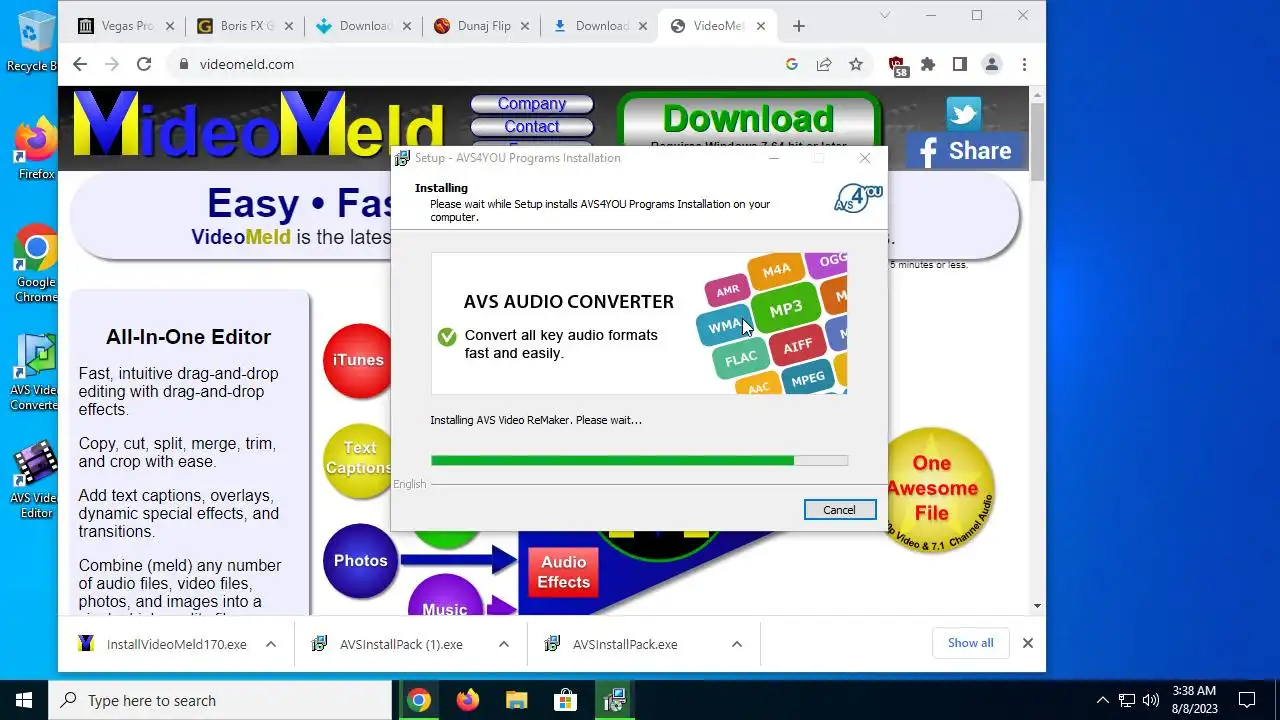1280x720 pixels.
Task: Click the Type here to search box
Action: [220, 700]
